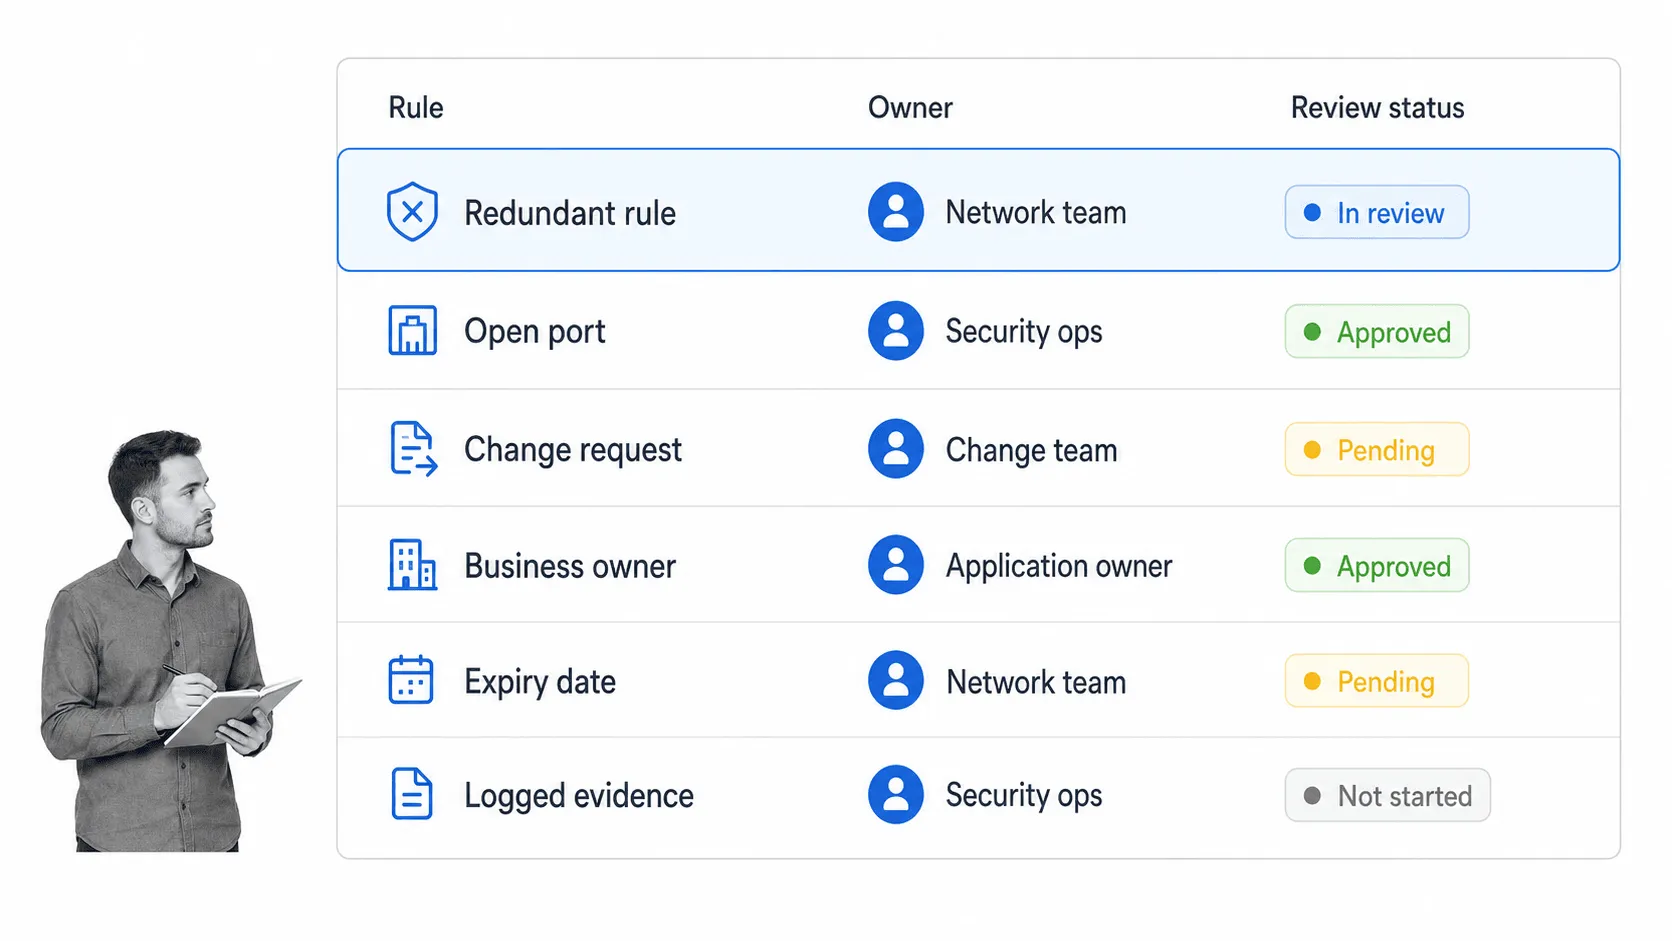This screenshot has width=1672, height=941.
Task: Click the photo of the man holding notebook
Action: 170,640
